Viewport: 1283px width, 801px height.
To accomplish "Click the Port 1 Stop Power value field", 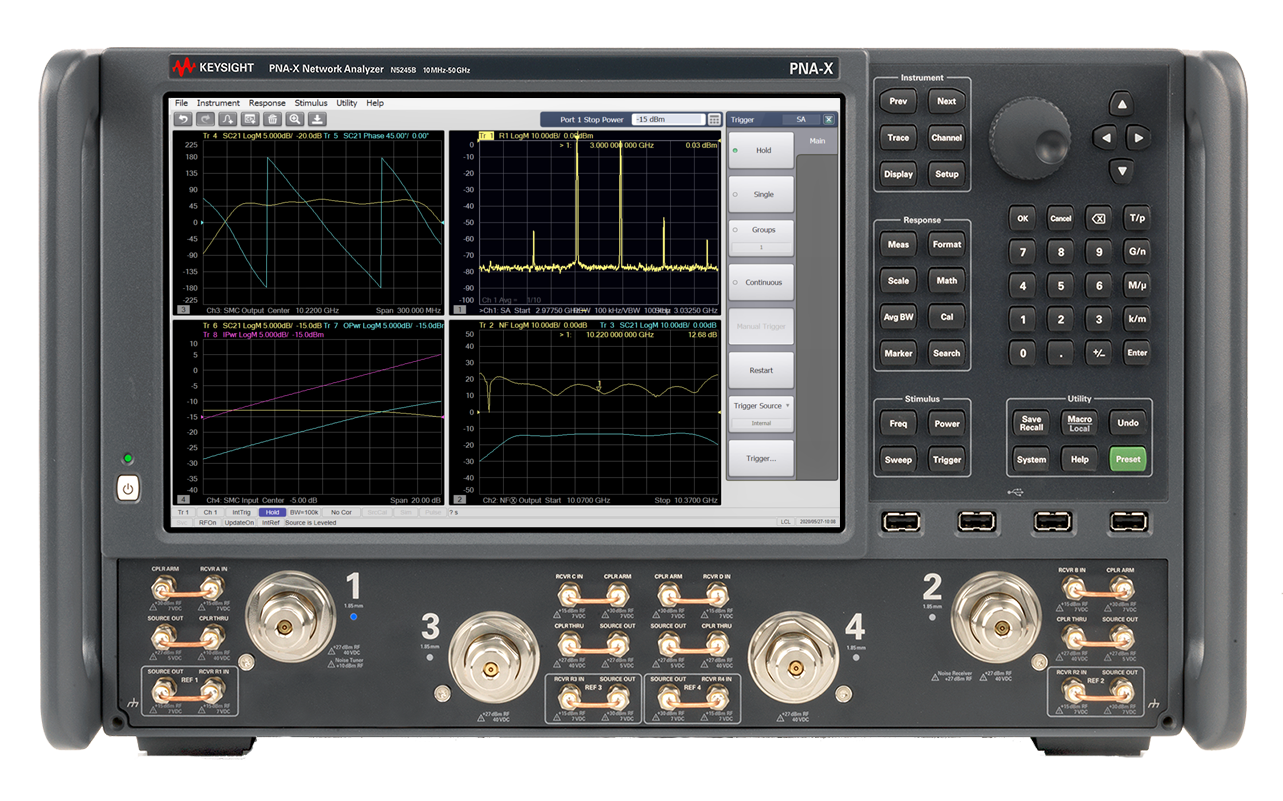I will click(668, 119).
